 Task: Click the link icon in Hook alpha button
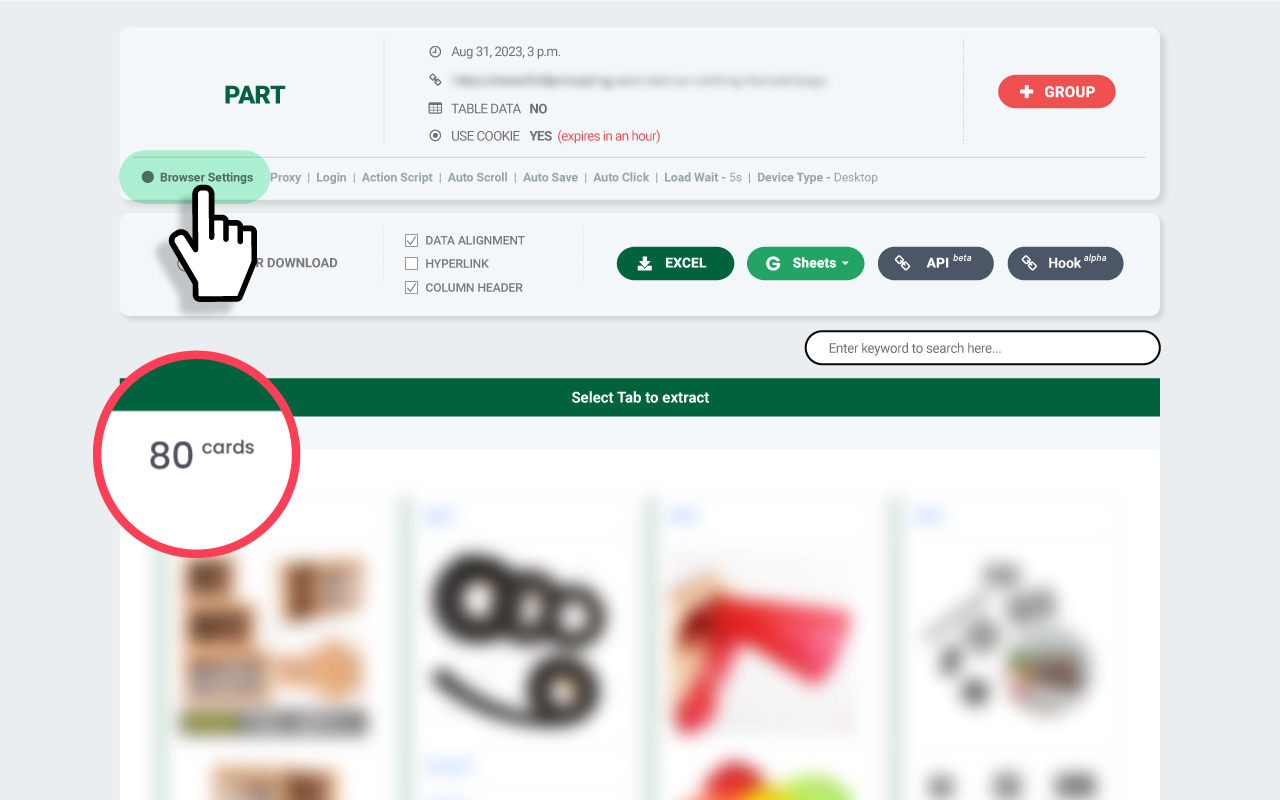[x=1029, y=263]
